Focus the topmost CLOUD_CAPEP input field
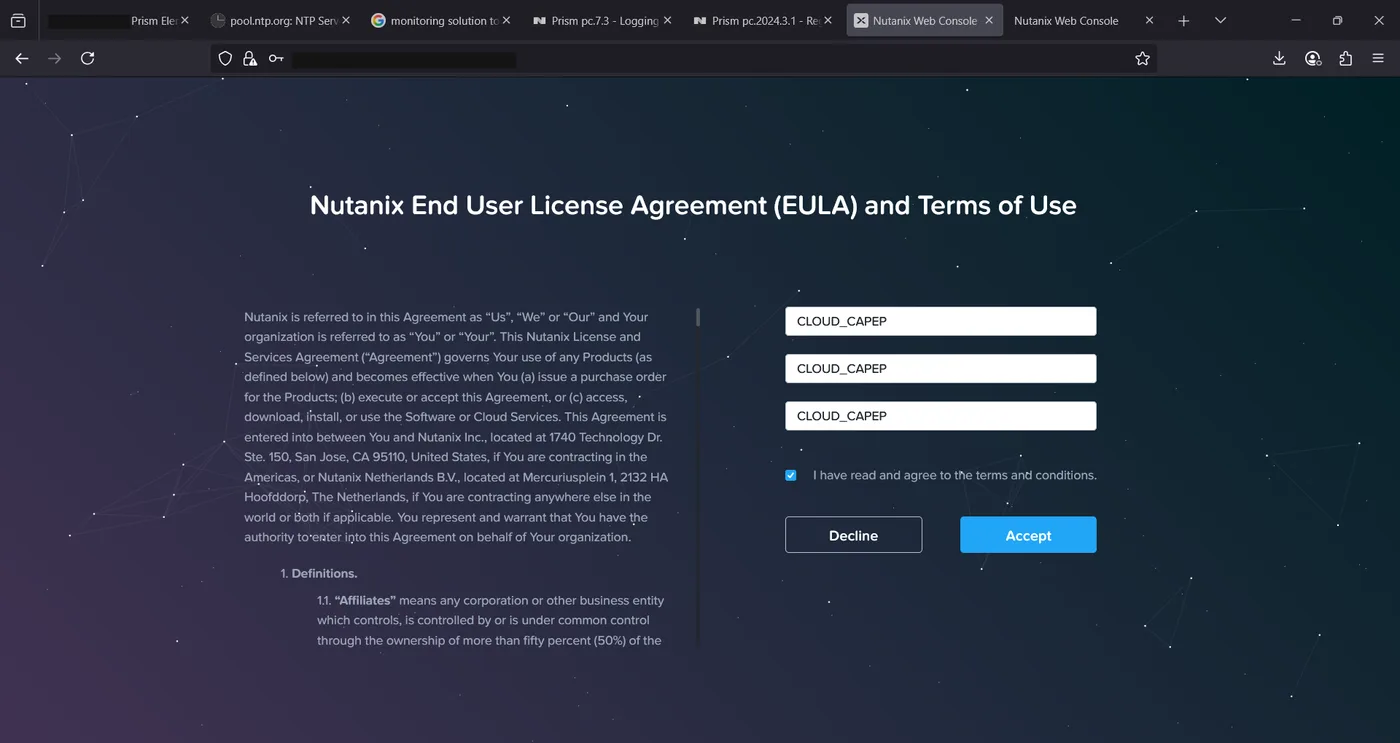Screen dimensions: 1400x743 click(940, 321)
